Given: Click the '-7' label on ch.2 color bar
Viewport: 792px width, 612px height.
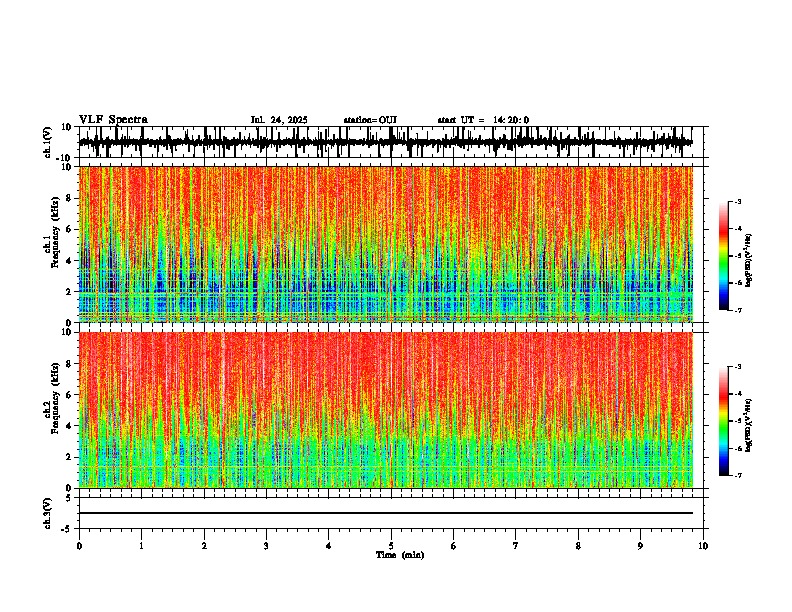Looking at the screenshot, I should 737,475.
